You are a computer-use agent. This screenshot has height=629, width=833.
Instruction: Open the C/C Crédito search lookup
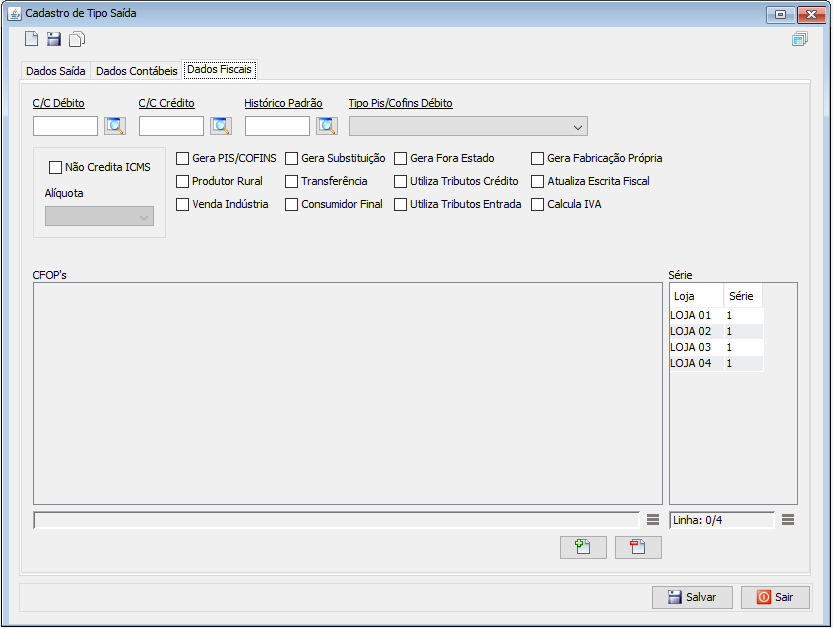tap(221, 126)
